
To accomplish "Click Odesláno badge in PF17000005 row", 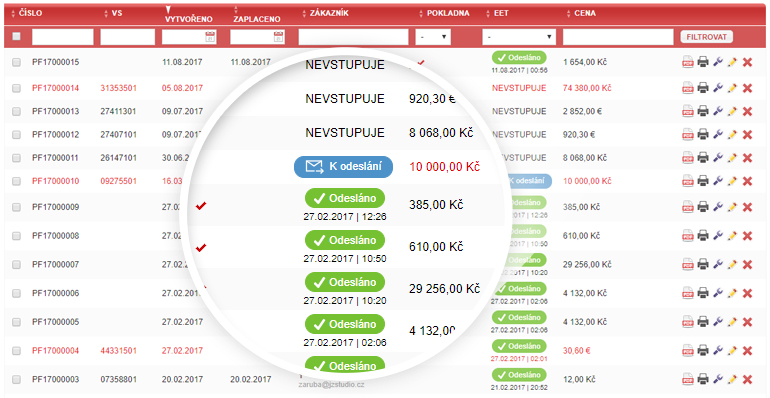I will (x=519, y=317).
